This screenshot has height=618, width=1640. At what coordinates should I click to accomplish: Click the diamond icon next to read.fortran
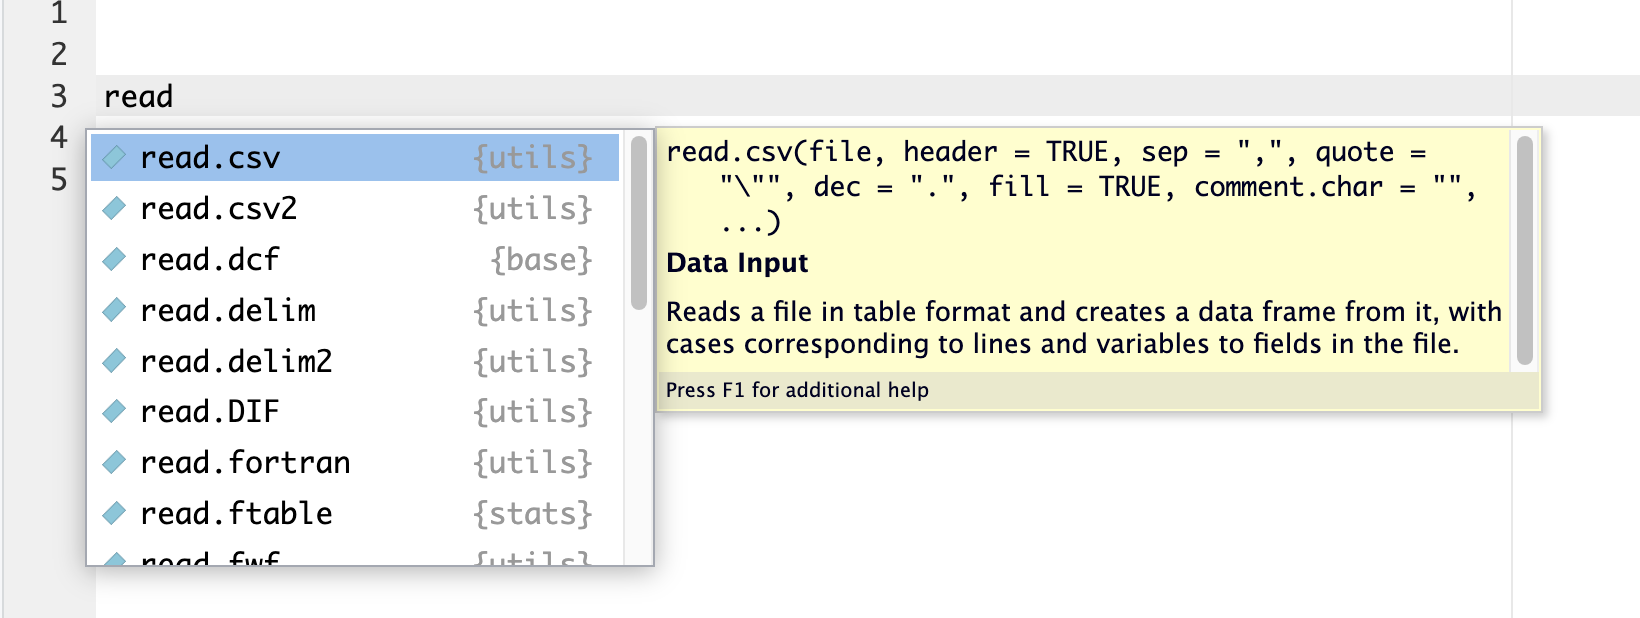point(114,462)
